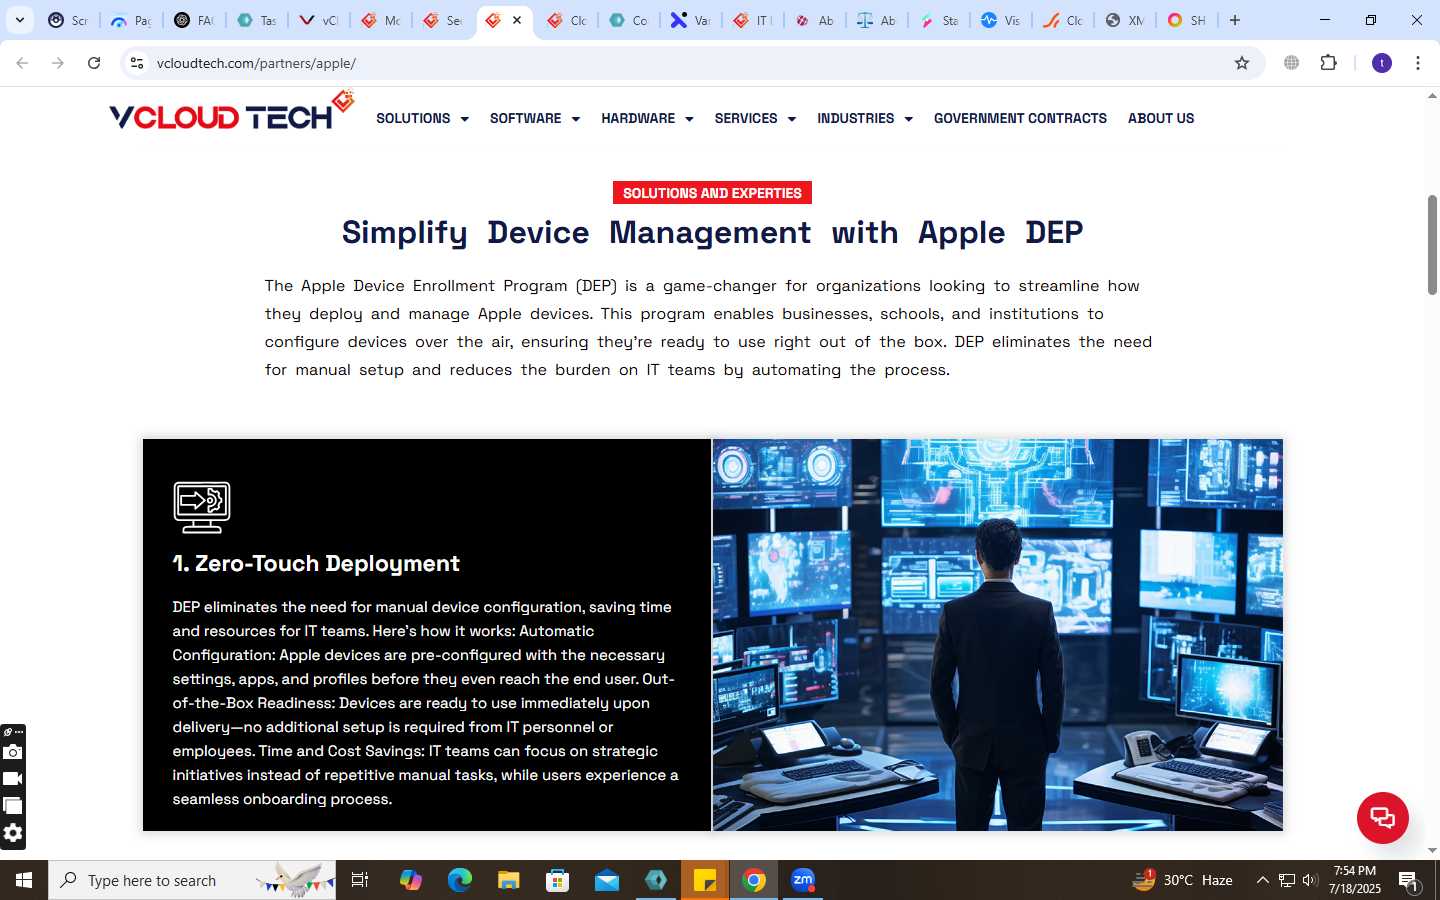Go back to the previous page
Screen dimensions: 1440x900
coord(22,63)
